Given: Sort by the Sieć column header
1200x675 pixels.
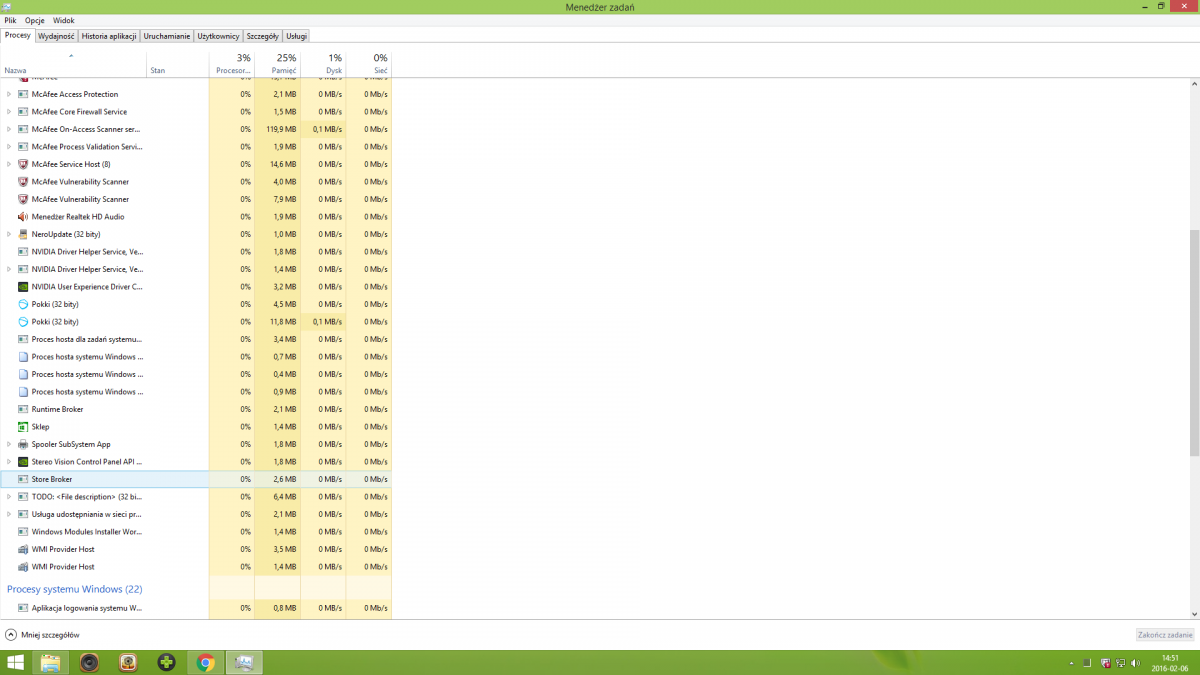Looking at the screenshot, I should pos(369,63).
